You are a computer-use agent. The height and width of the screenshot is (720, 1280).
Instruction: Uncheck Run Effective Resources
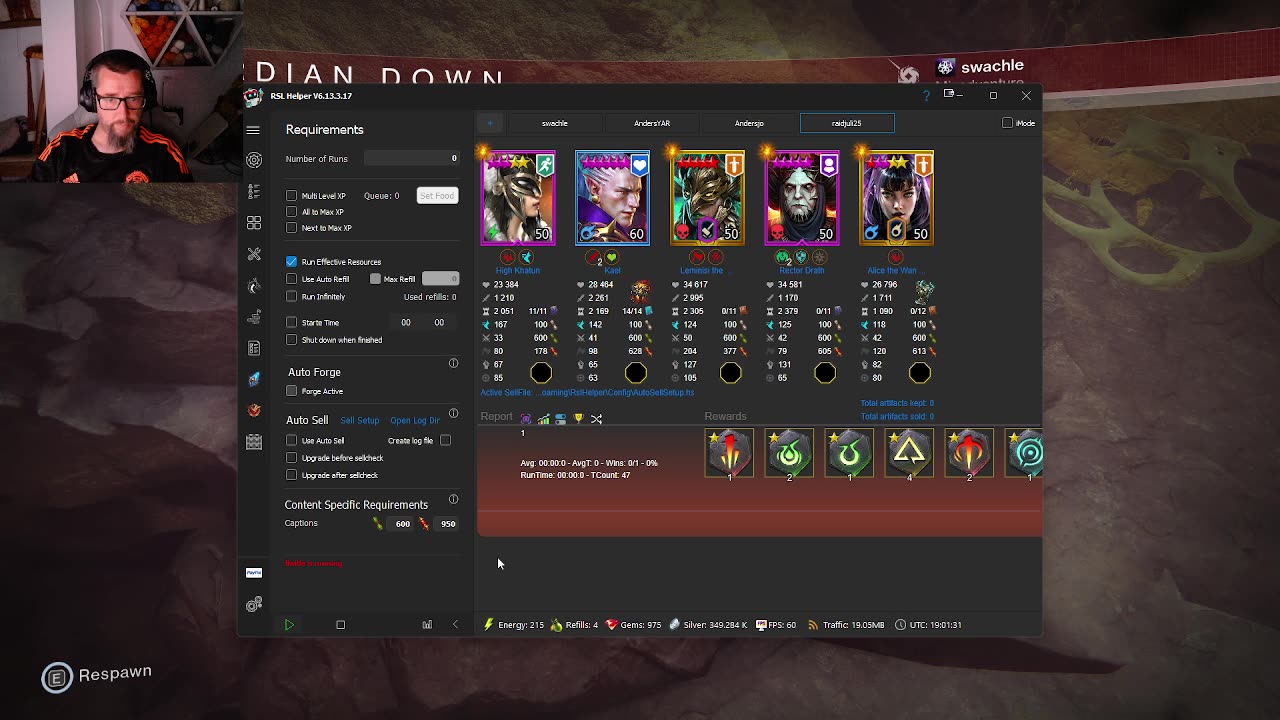(x=292, y=262)
